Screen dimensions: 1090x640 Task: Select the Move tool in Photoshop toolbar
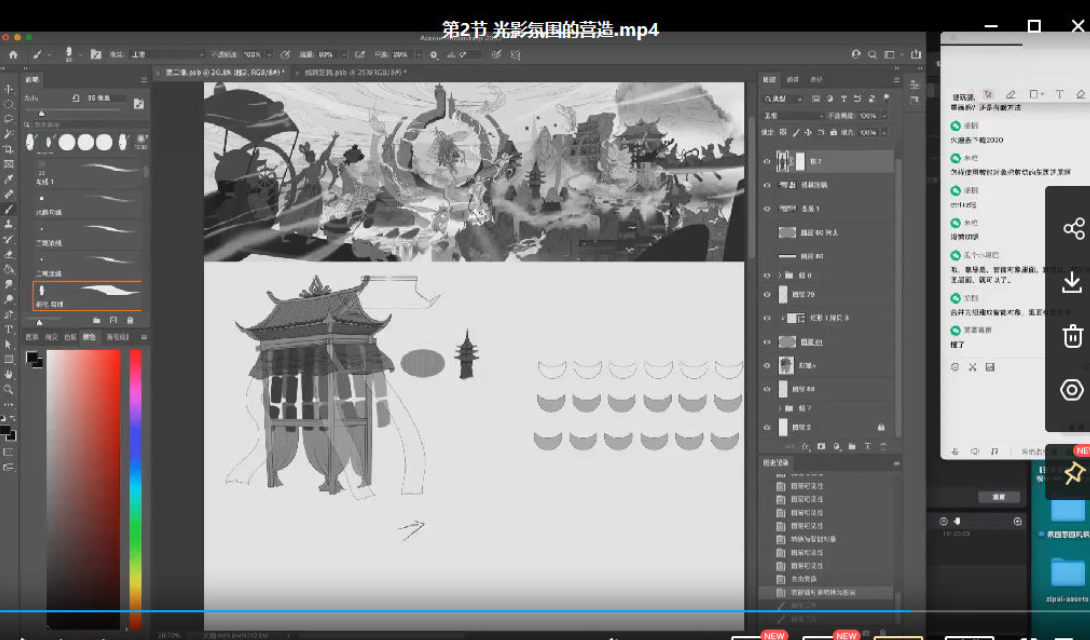point(8,89)
